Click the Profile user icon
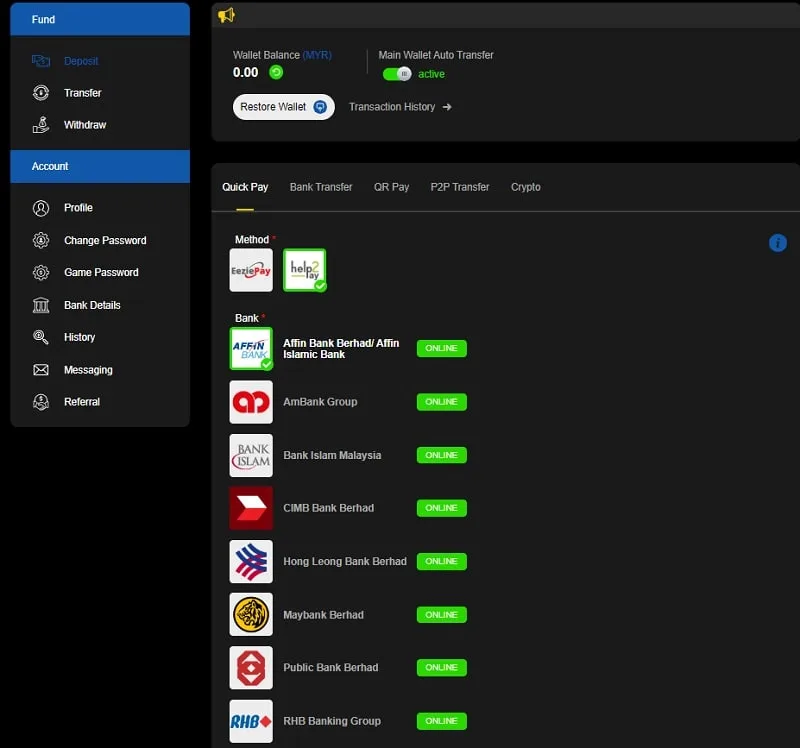 coord(41,208)
